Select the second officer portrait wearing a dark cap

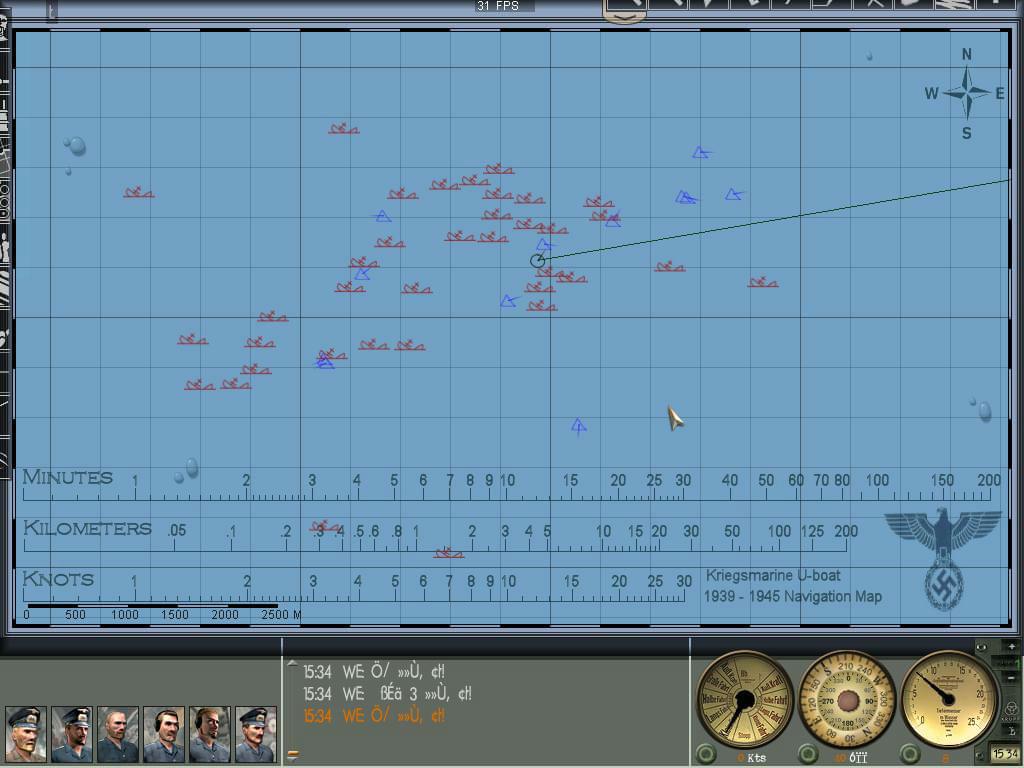coord(72,734)
